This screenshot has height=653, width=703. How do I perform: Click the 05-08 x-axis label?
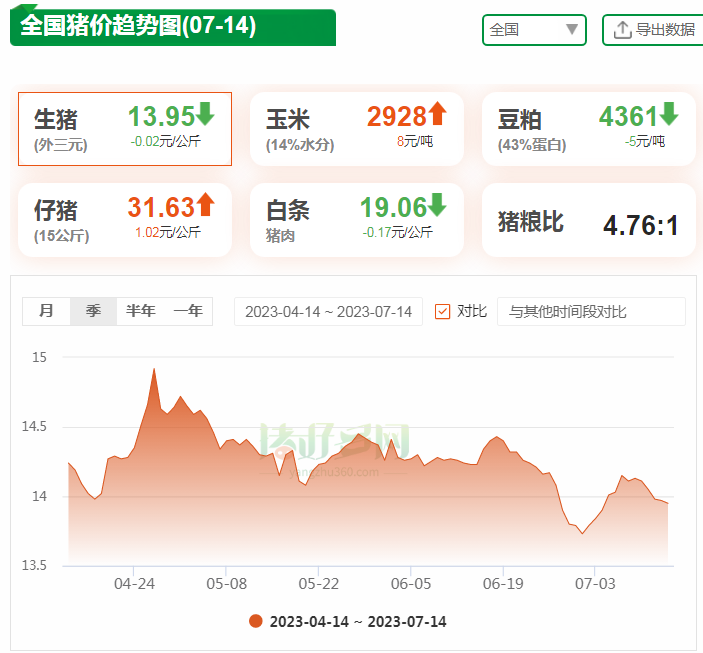226,583
